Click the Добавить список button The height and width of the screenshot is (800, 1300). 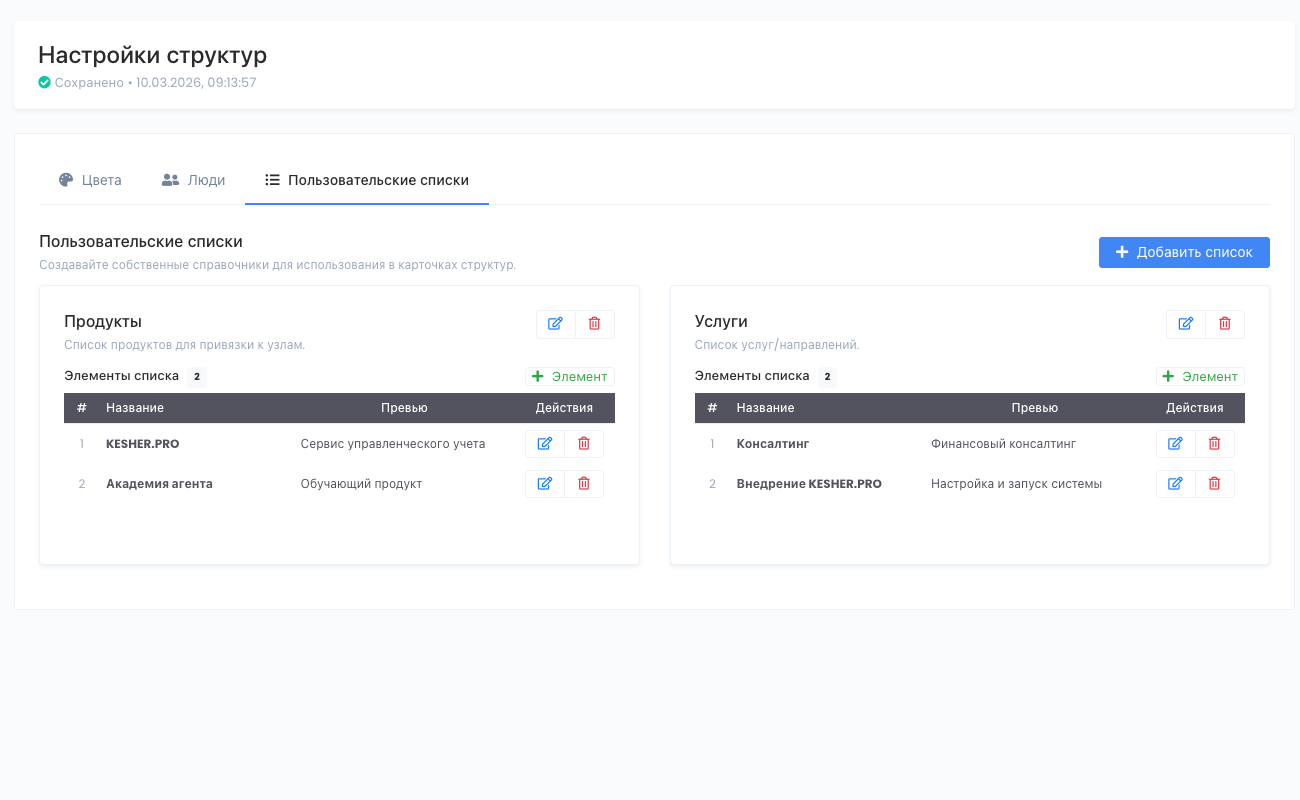coord(1184,252)
